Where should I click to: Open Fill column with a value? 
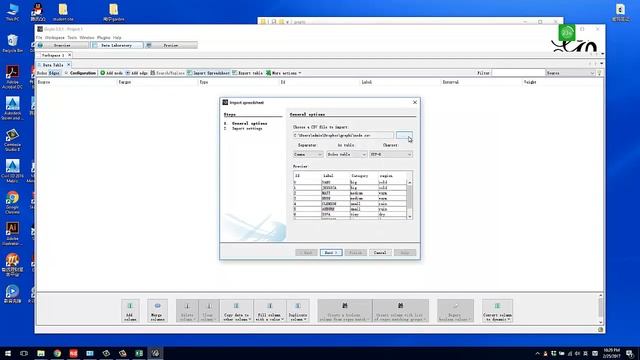[x=270, y=310]
